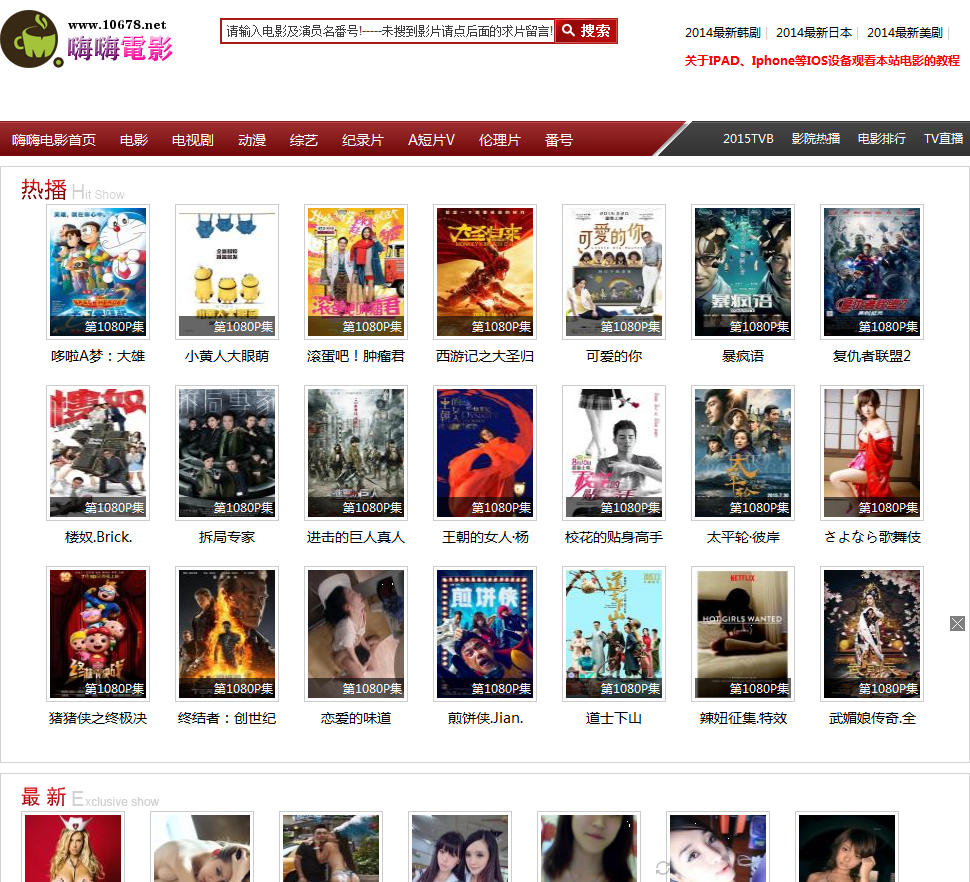Open the 楼奴 Brick poster
970x882 pixels.
(98, 453)
